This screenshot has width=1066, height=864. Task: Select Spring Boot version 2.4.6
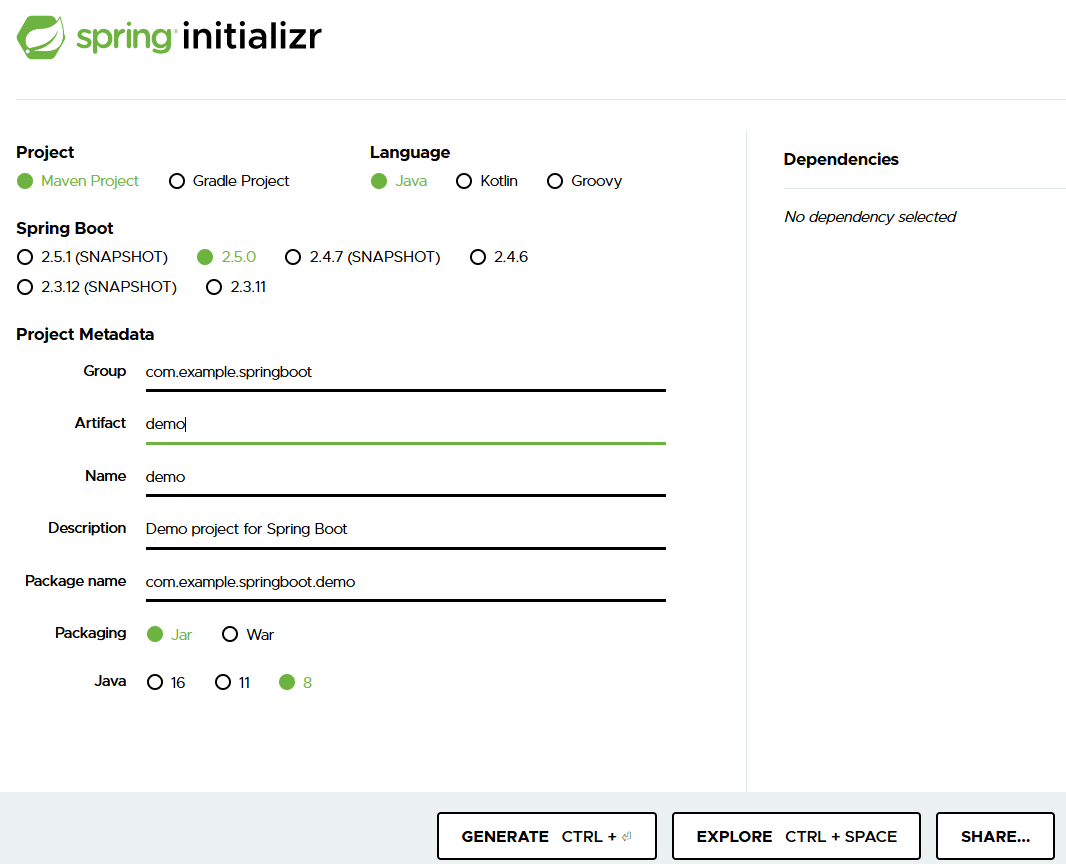point(499,257)
